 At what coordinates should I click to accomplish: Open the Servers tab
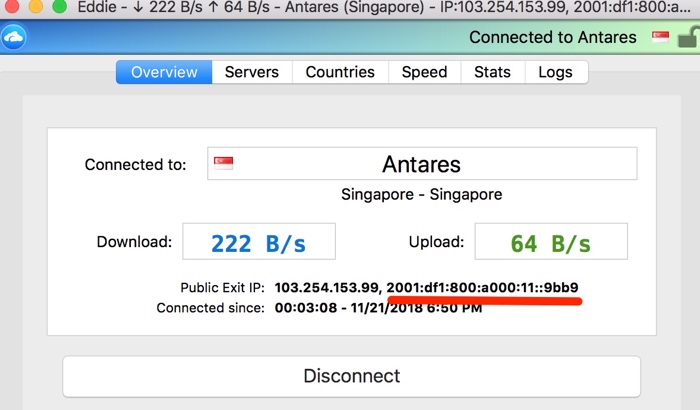[252, 72]
